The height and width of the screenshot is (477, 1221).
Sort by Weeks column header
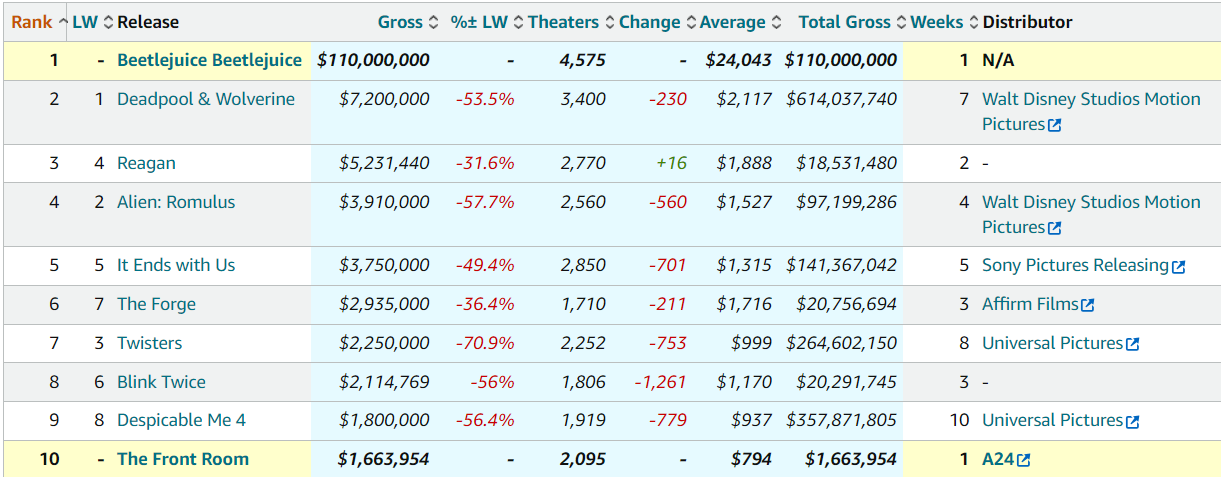[936, 22]
